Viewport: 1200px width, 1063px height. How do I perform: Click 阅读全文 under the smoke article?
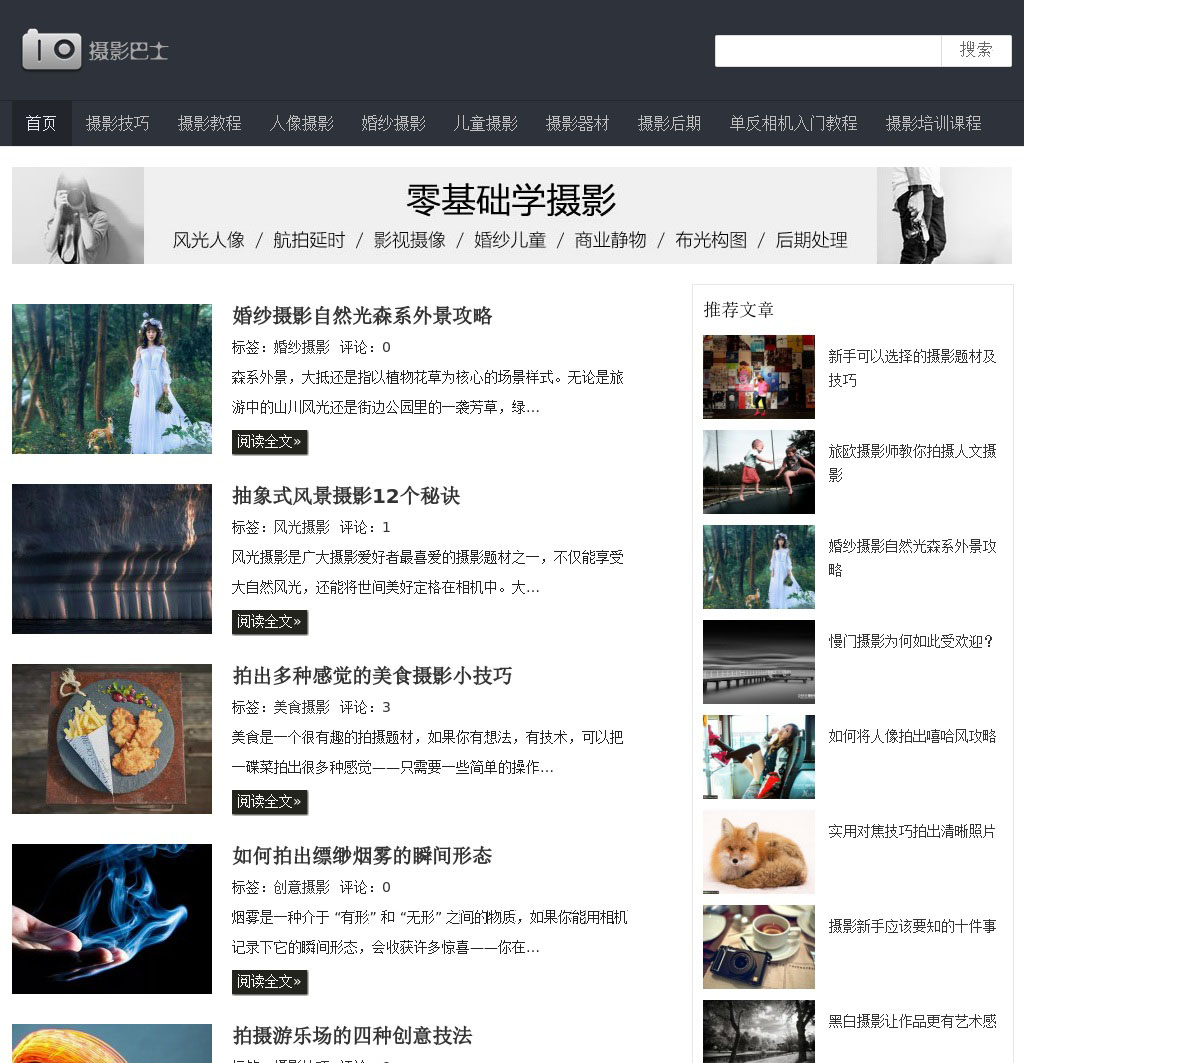[269, 982]
